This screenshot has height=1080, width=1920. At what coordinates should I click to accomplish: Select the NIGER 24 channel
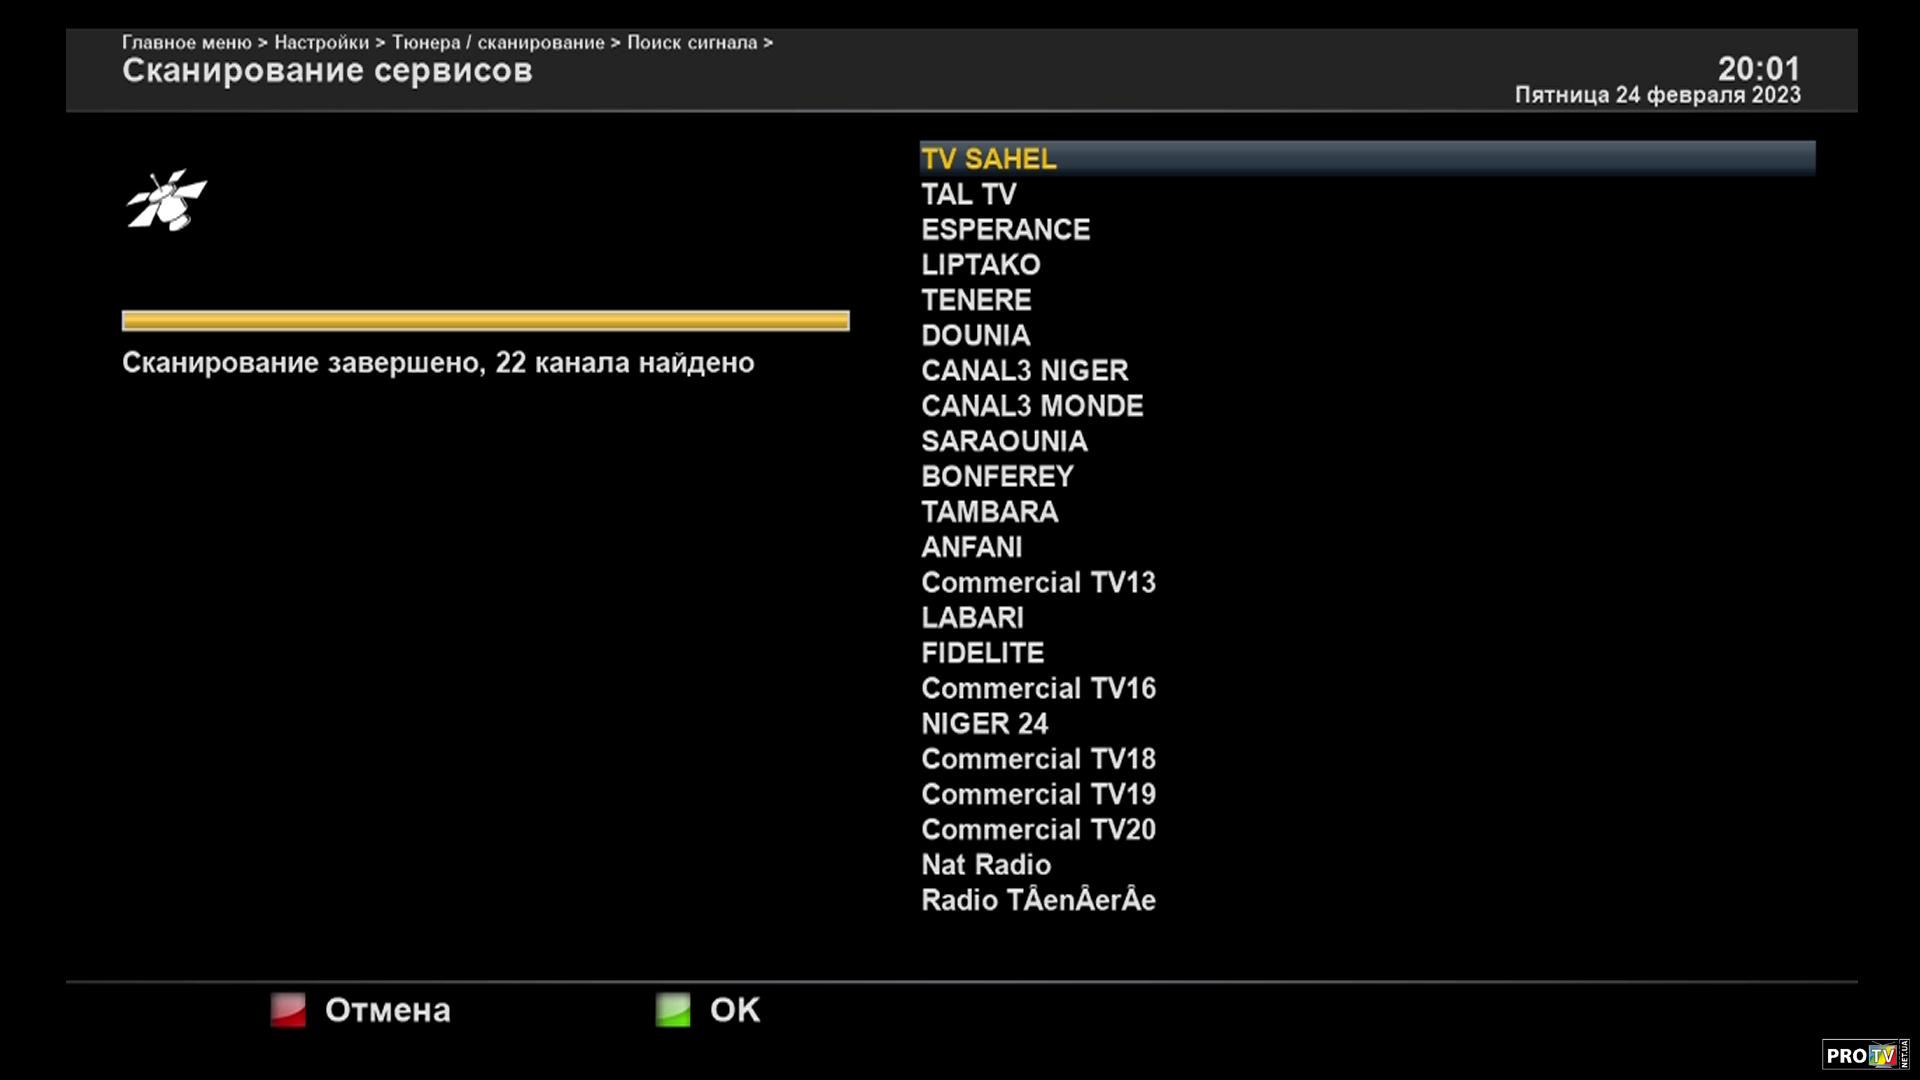(x=984, y=724)
